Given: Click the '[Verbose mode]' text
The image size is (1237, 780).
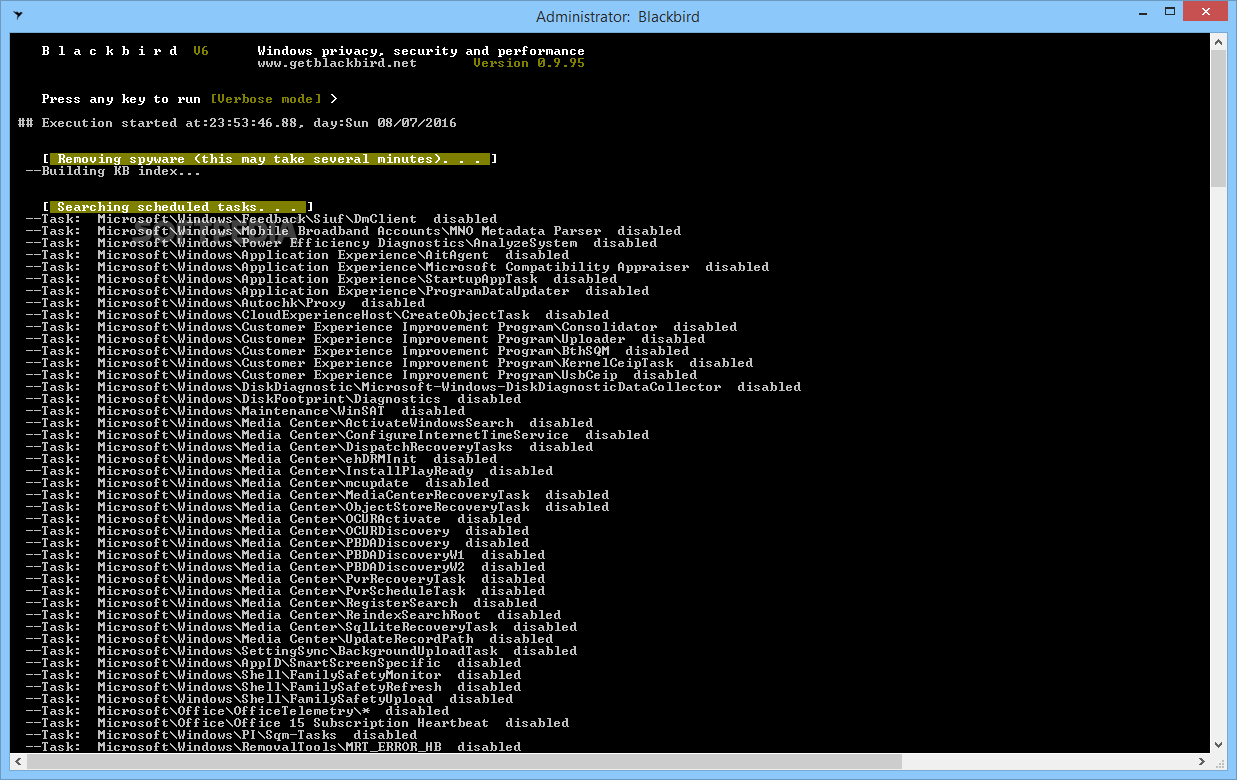Looking at the screenshot, I should coord(266,99).
